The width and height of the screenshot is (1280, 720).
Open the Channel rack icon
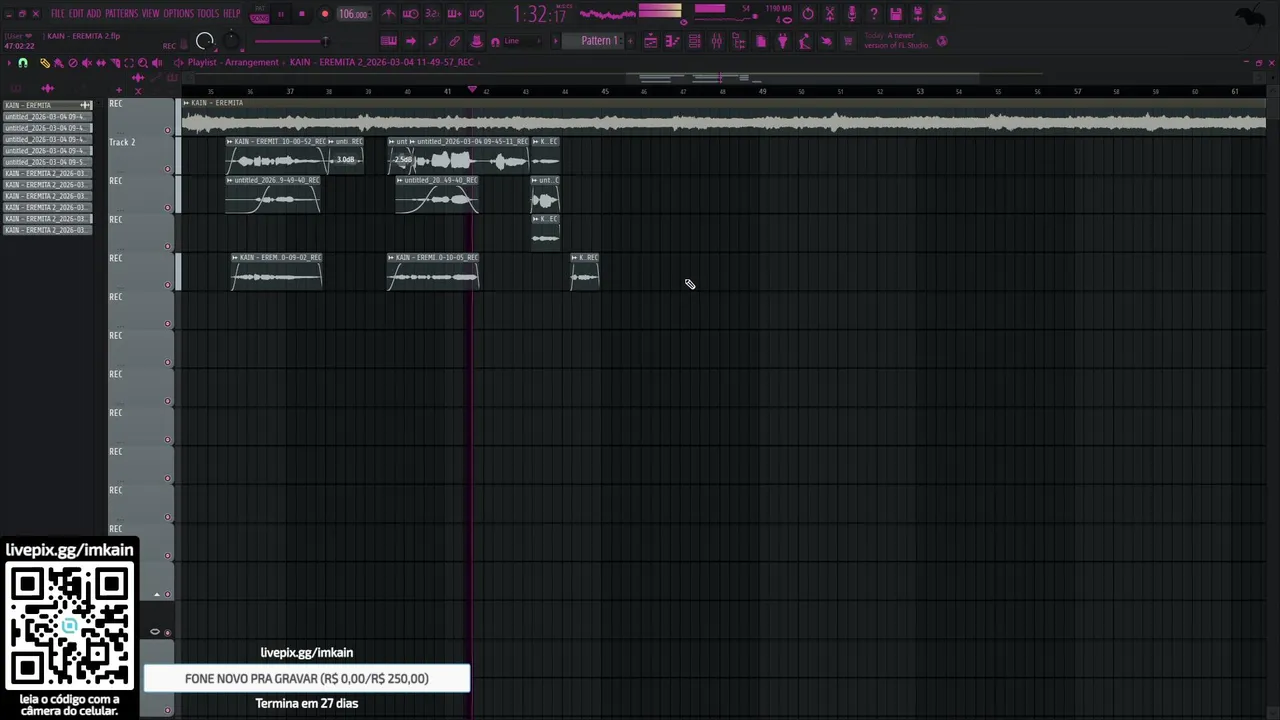694,41
